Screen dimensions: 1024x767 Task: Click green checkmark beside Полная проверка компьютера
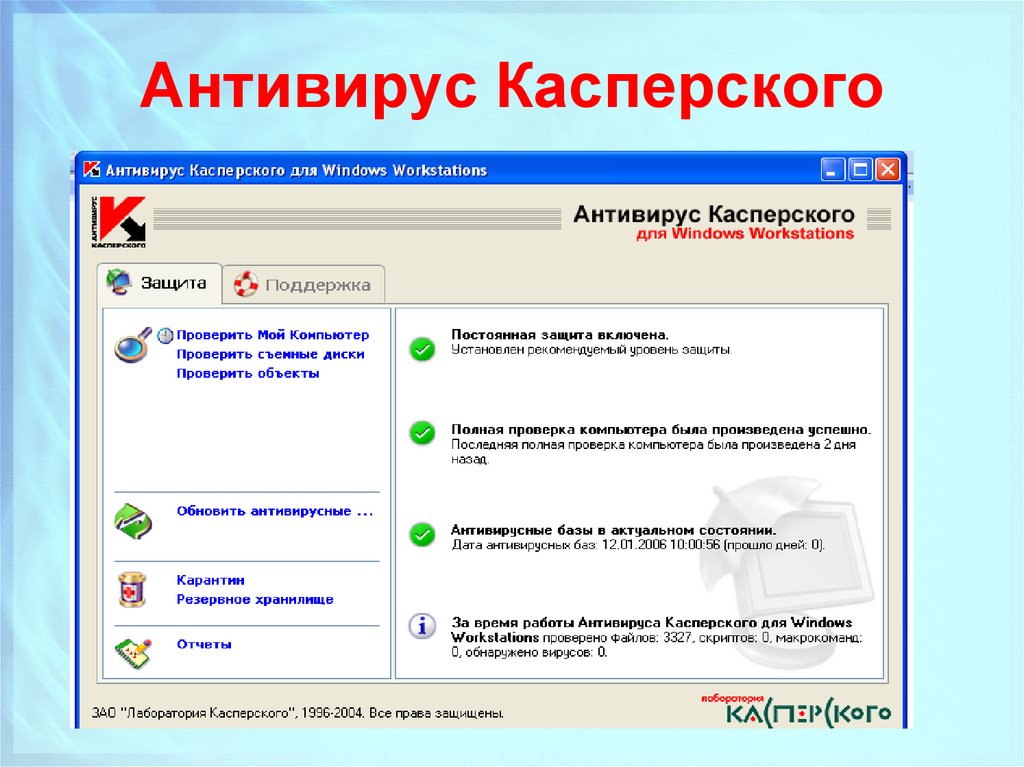(422, 432)
